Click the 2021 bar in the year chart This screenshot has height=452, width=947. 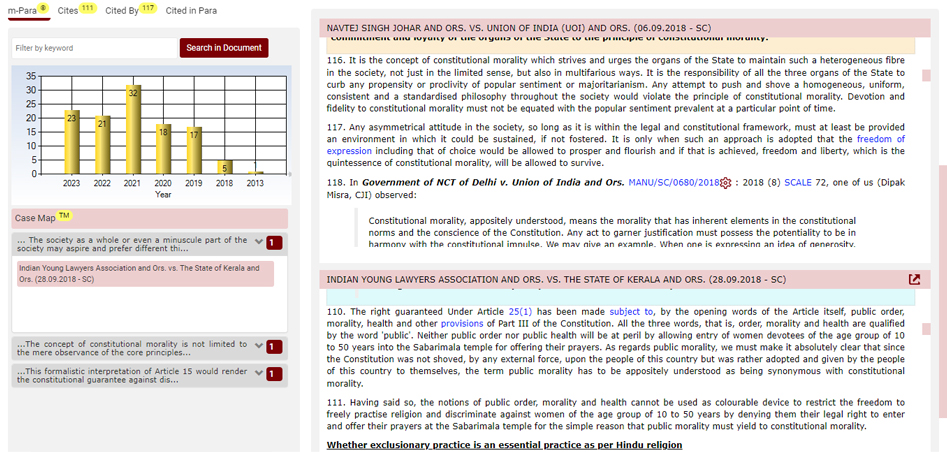(133, 130)
